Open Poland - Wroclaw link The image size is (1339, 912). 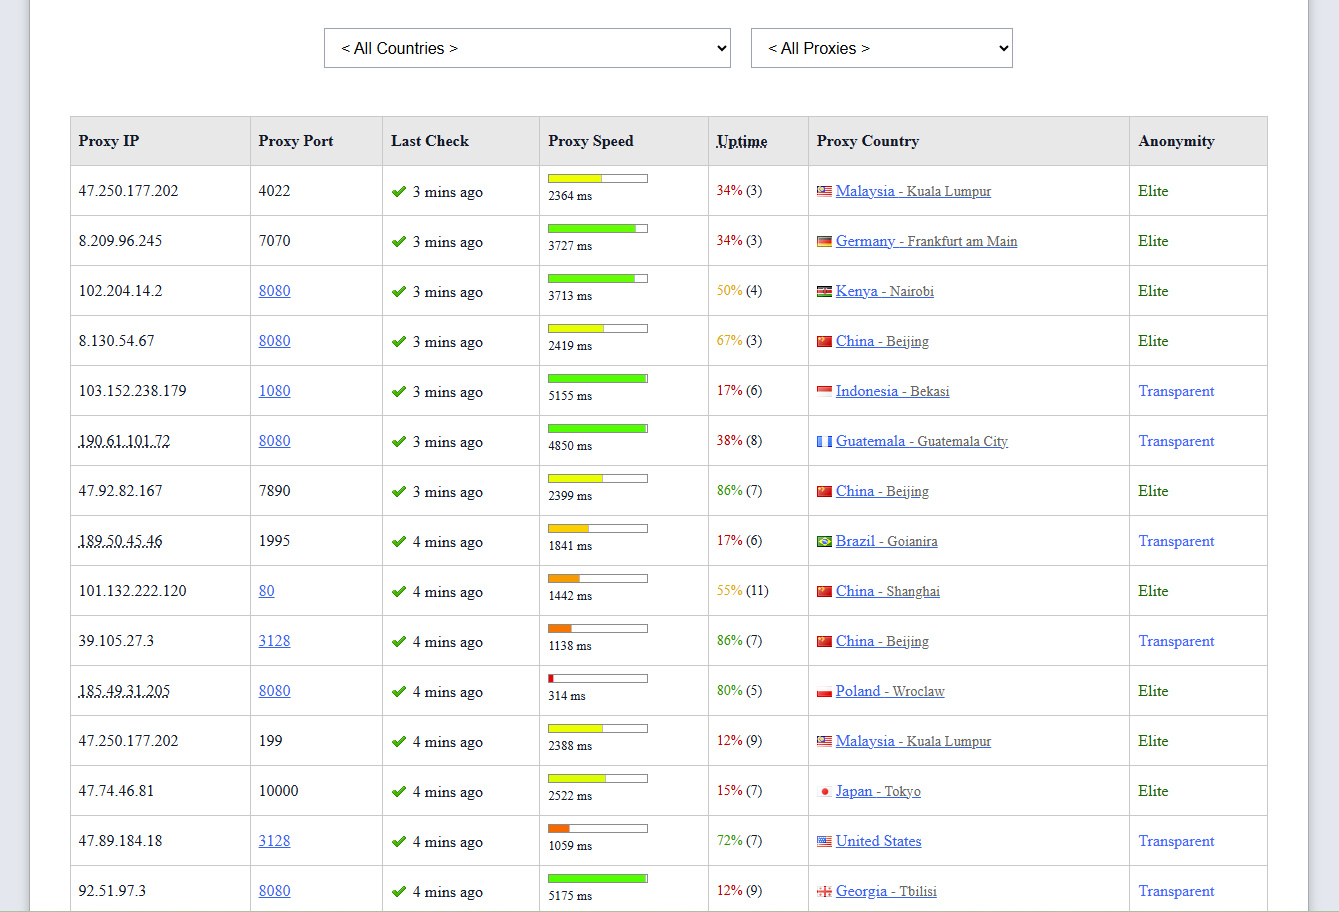890,691
